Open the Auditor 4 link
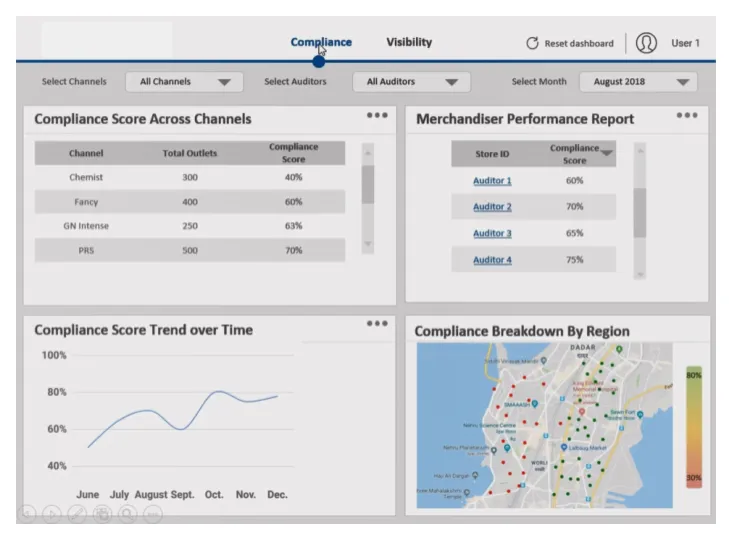Viewport: 729px width, 540px height. click(x=492, y=260)
